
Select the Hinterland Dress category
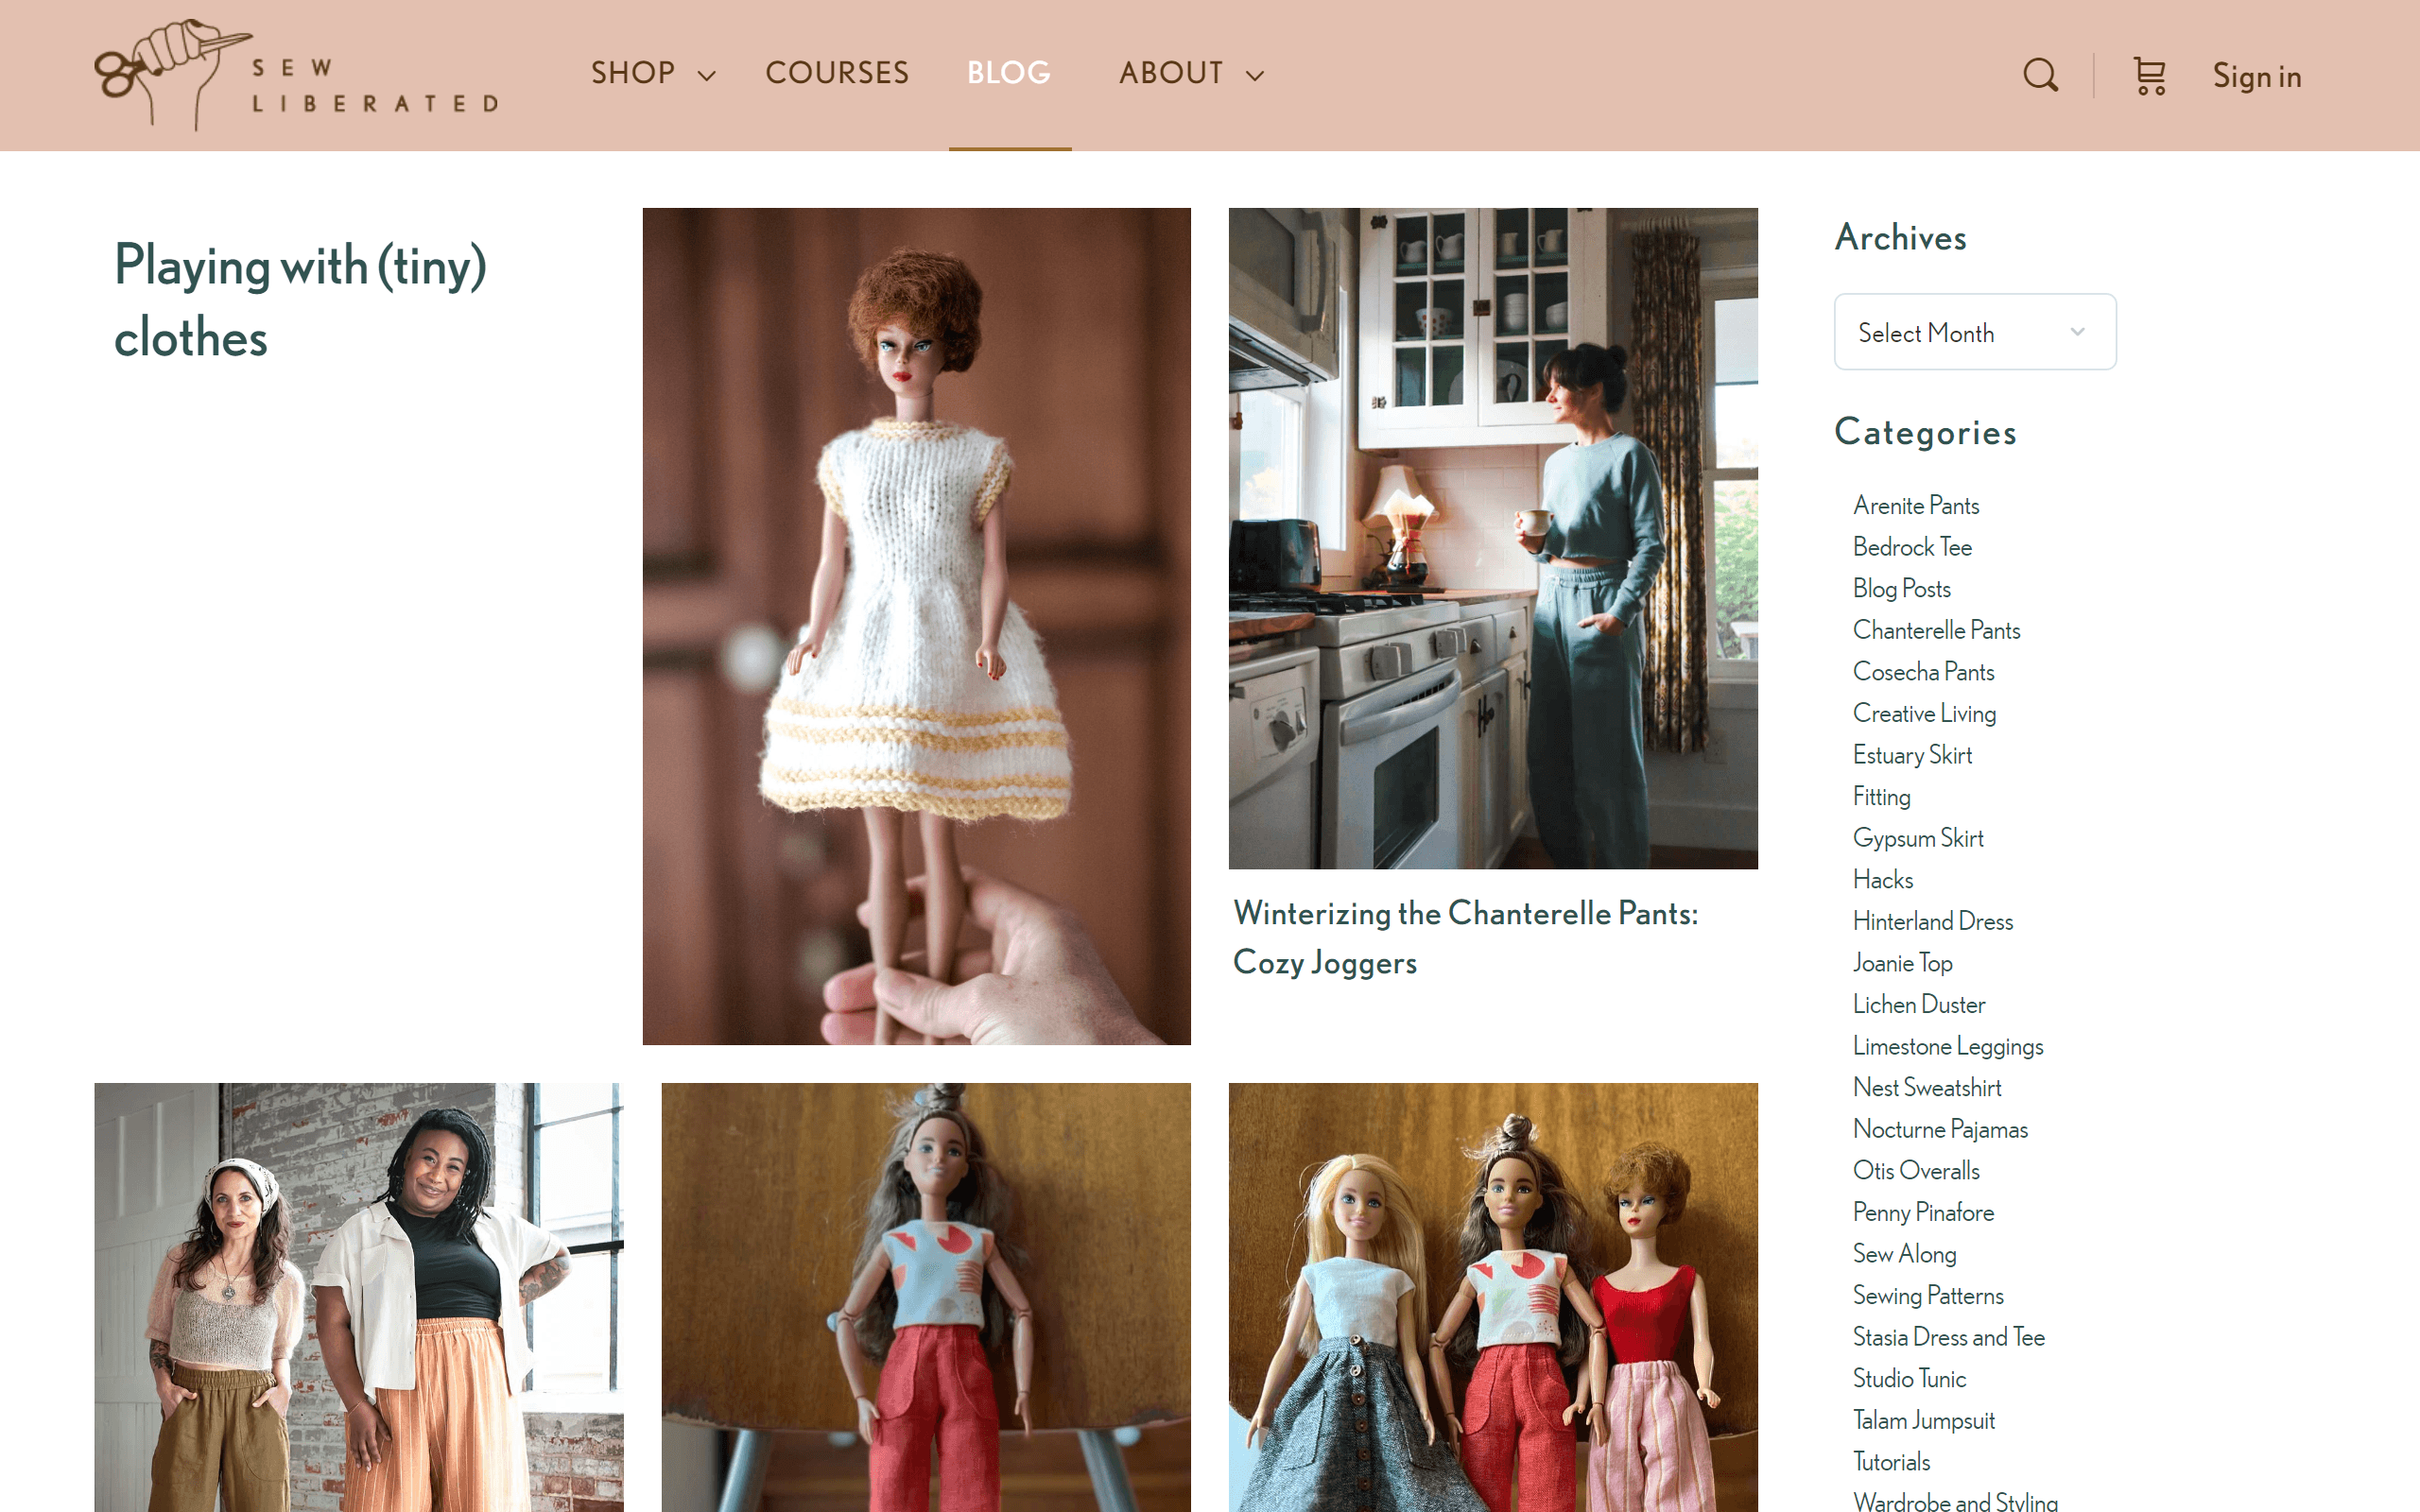1932,921
